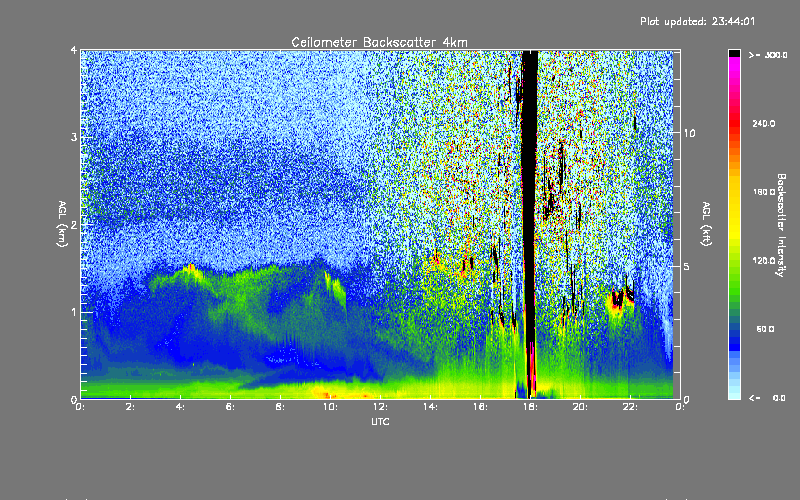Click the "180.0" colorbar value label
Viewport: 800px width, 500px height.
point(764,192)
